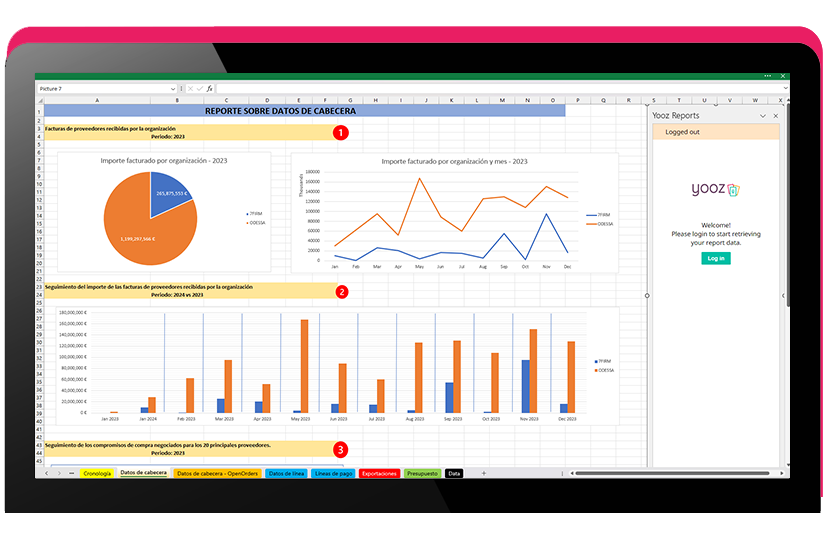The height and width of the screenshot is (541, 826).
Task: Switch to the black Data sheet tab
Action: tap(454, 474)
